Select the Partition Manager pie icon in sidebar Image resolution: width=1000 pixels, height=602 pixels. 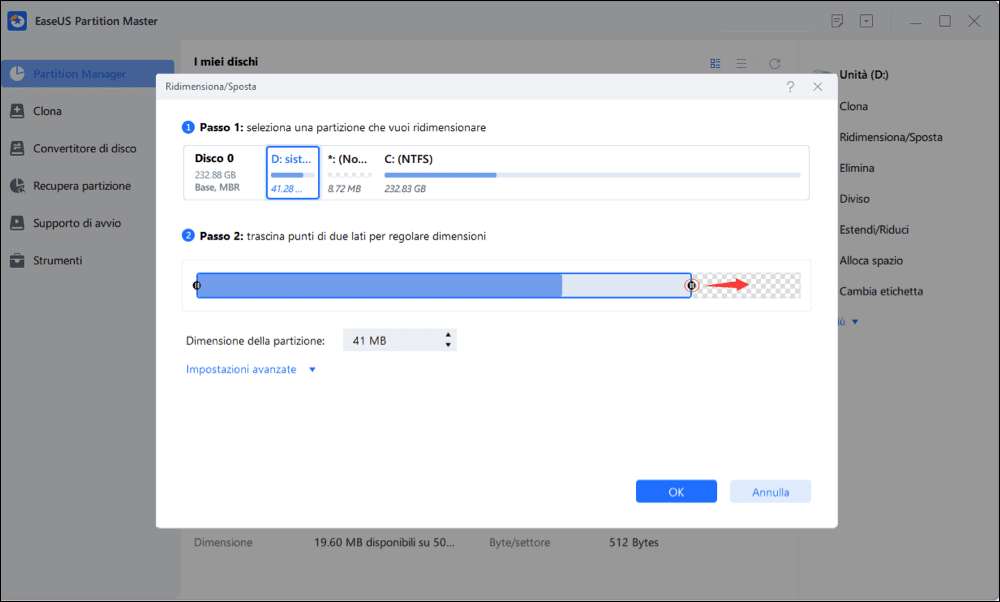(17, 73)
